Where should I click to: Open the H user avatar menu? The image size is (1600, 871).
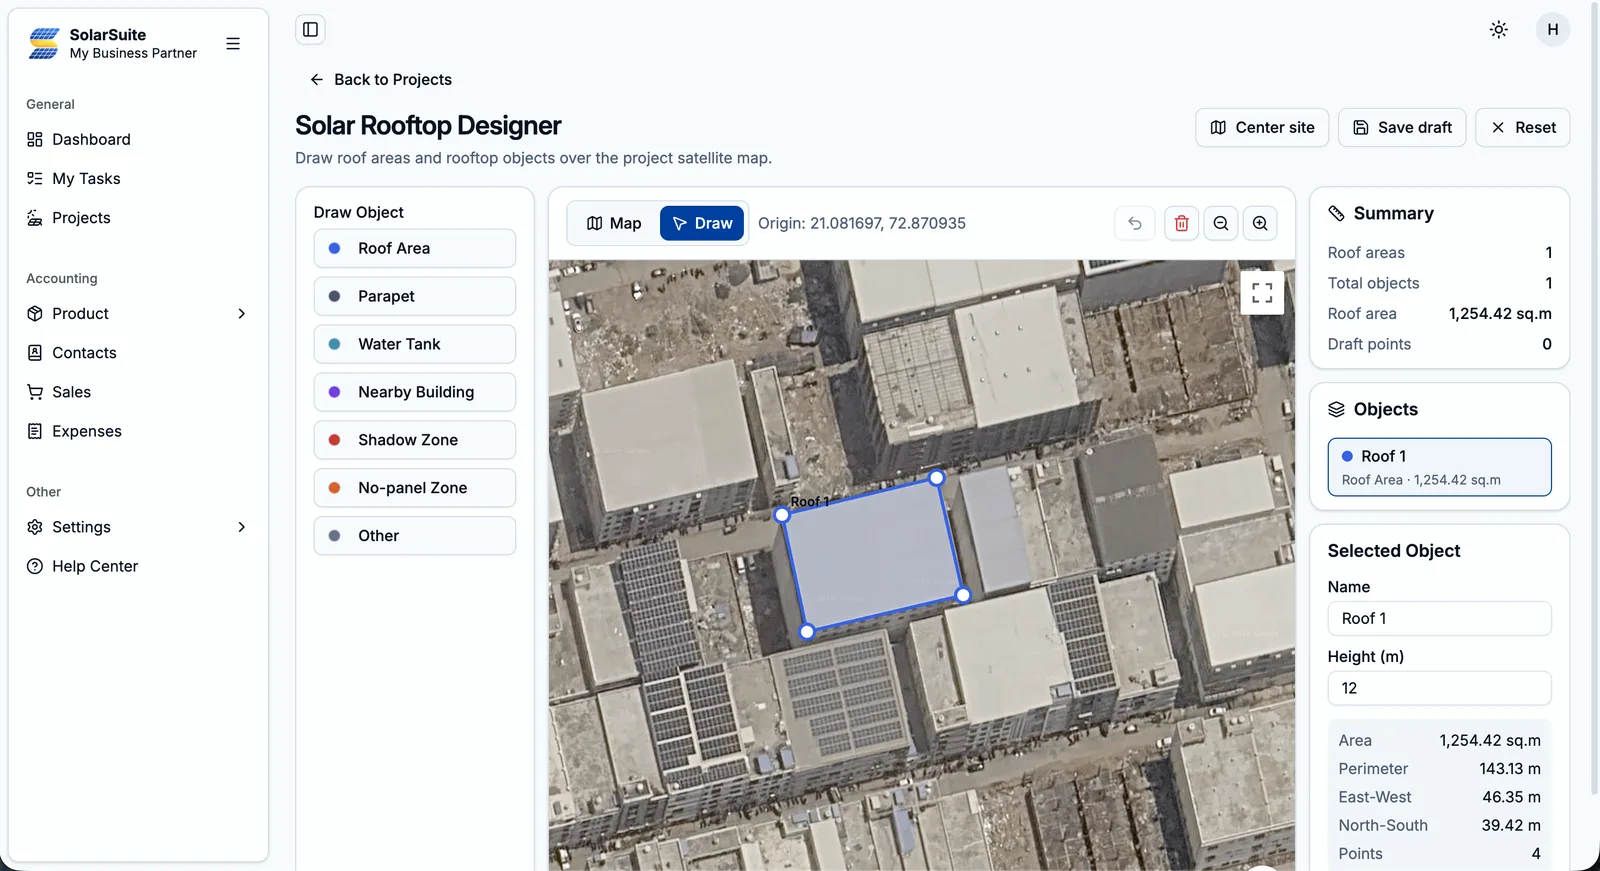(x=1552, y=30)
